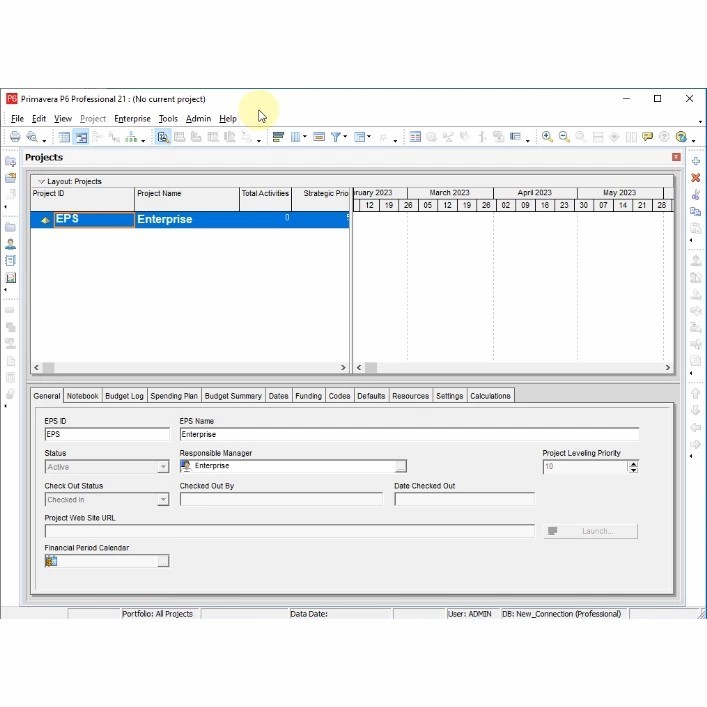Screen dimensions: 707x707
Task: Click the Print toolbar icon
Action: (x=15, y=137)
